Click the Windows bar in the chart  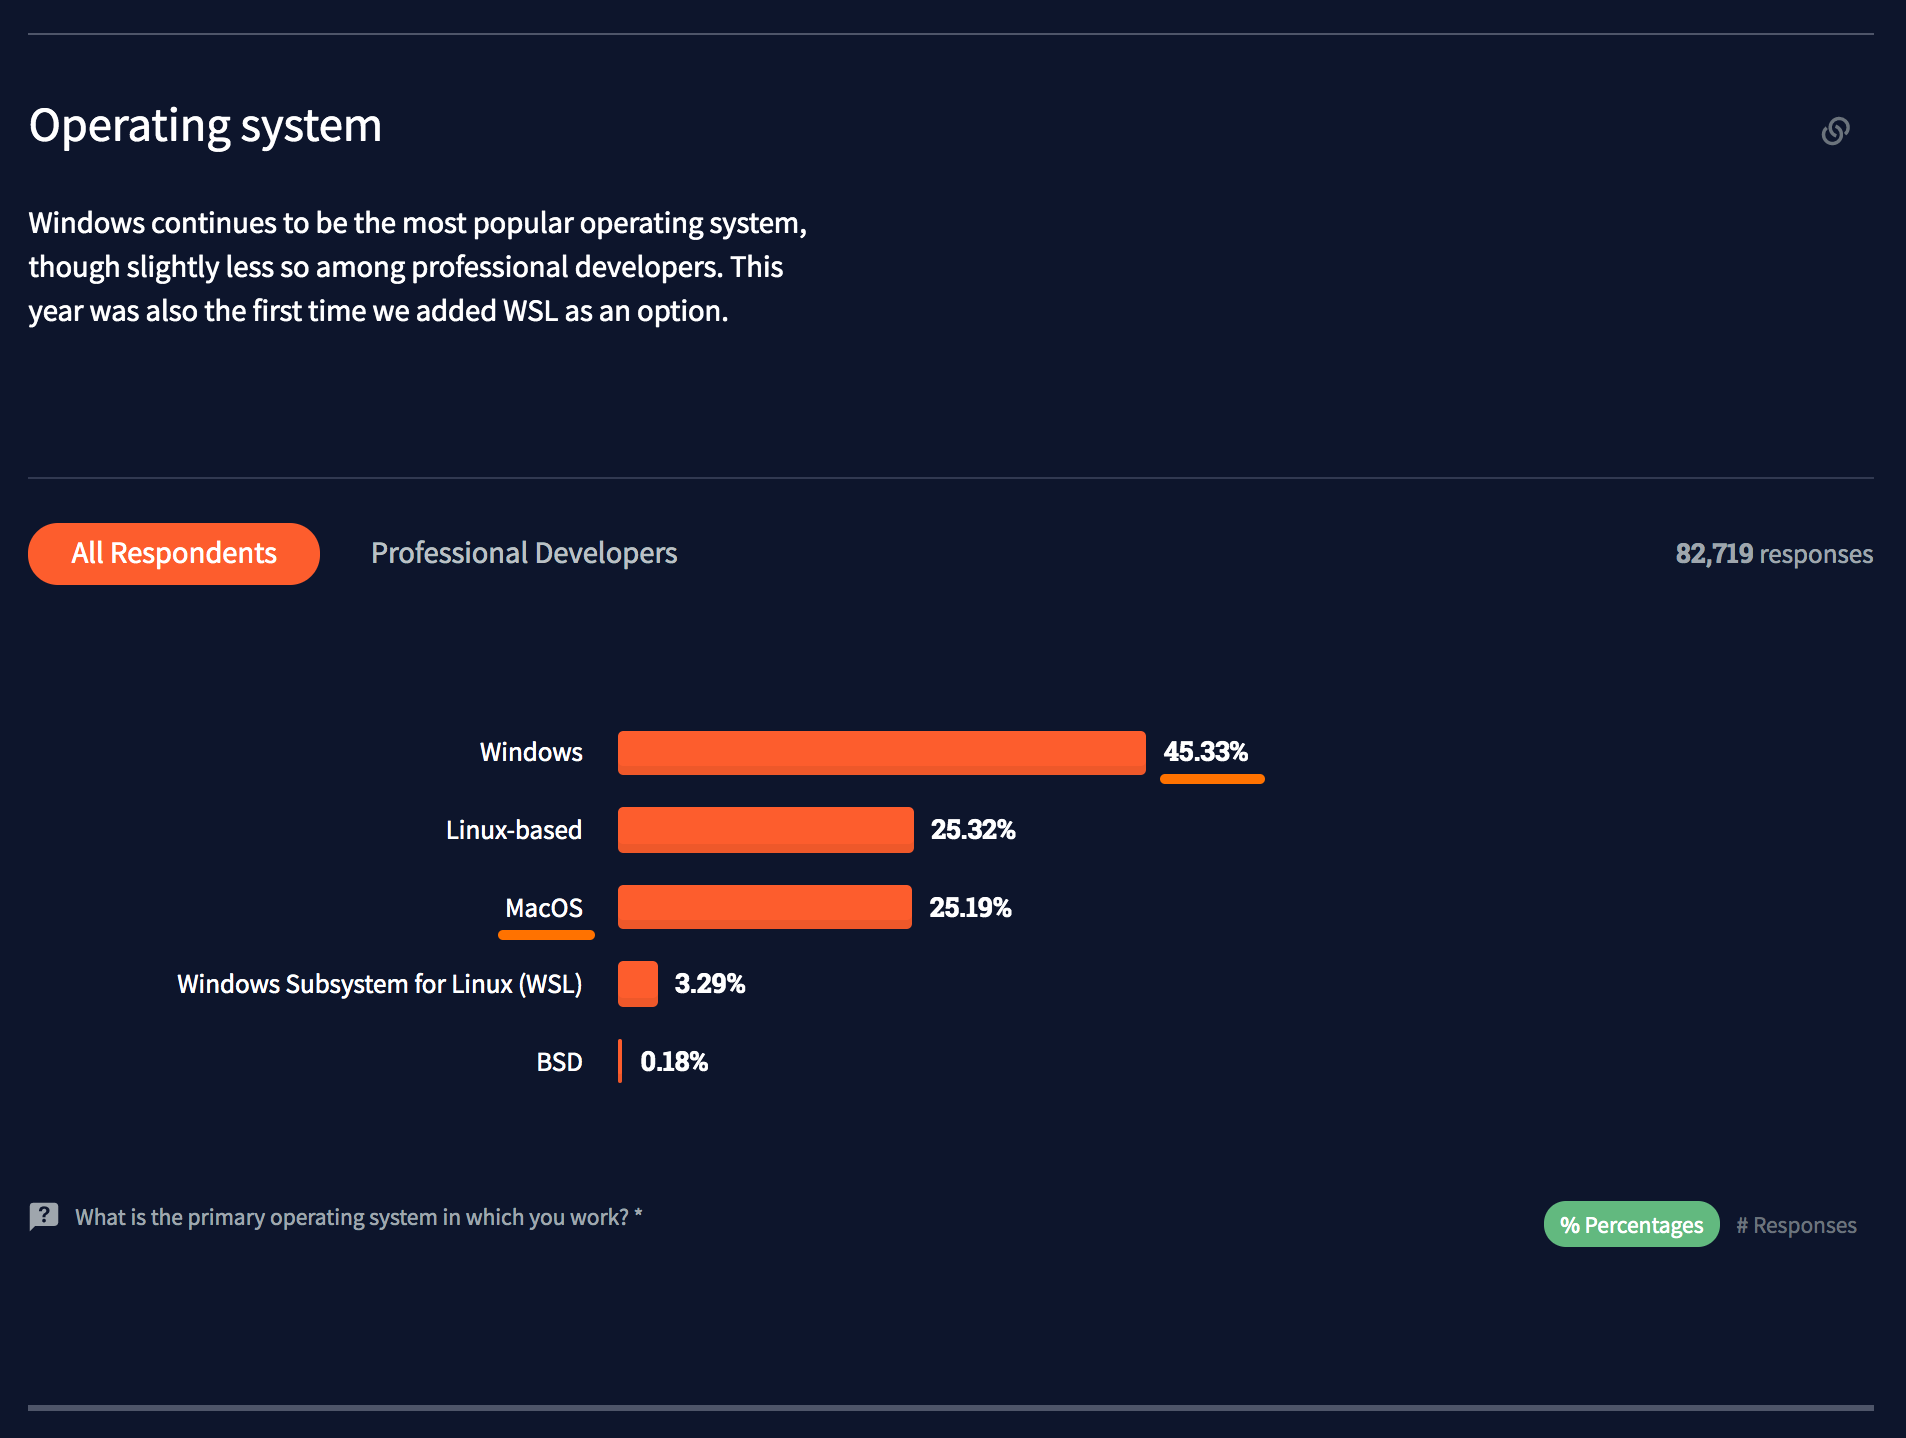tap(881, 753)
